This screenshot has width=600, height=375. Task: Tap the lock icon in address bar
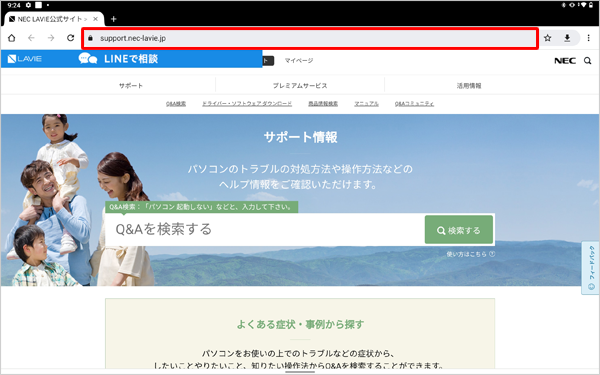click(x=90, y=38)
